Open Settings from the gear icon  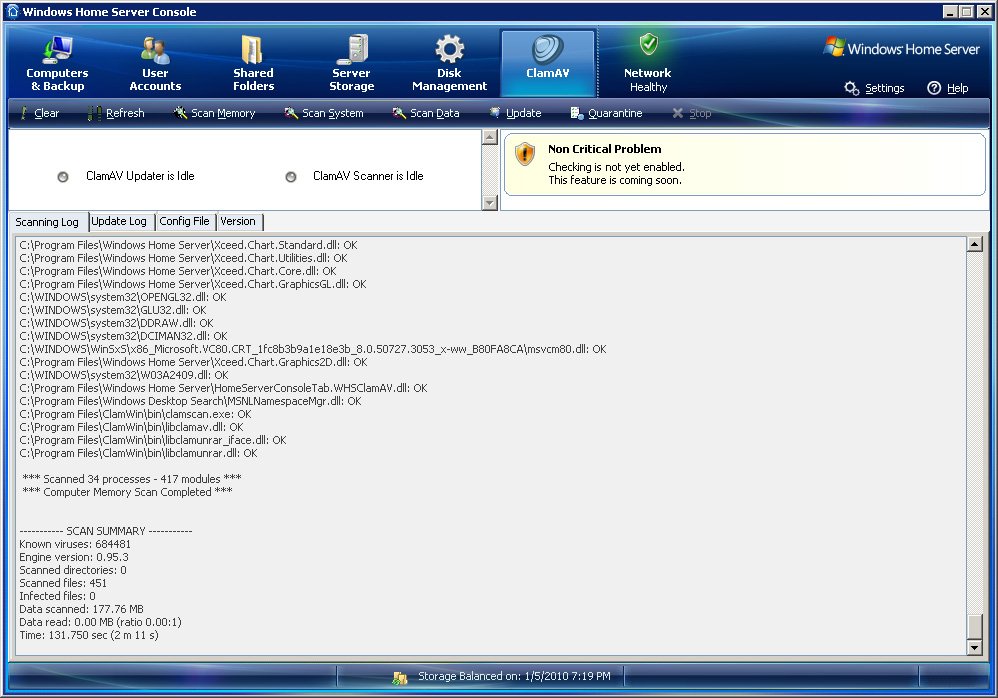pos(851,88)
